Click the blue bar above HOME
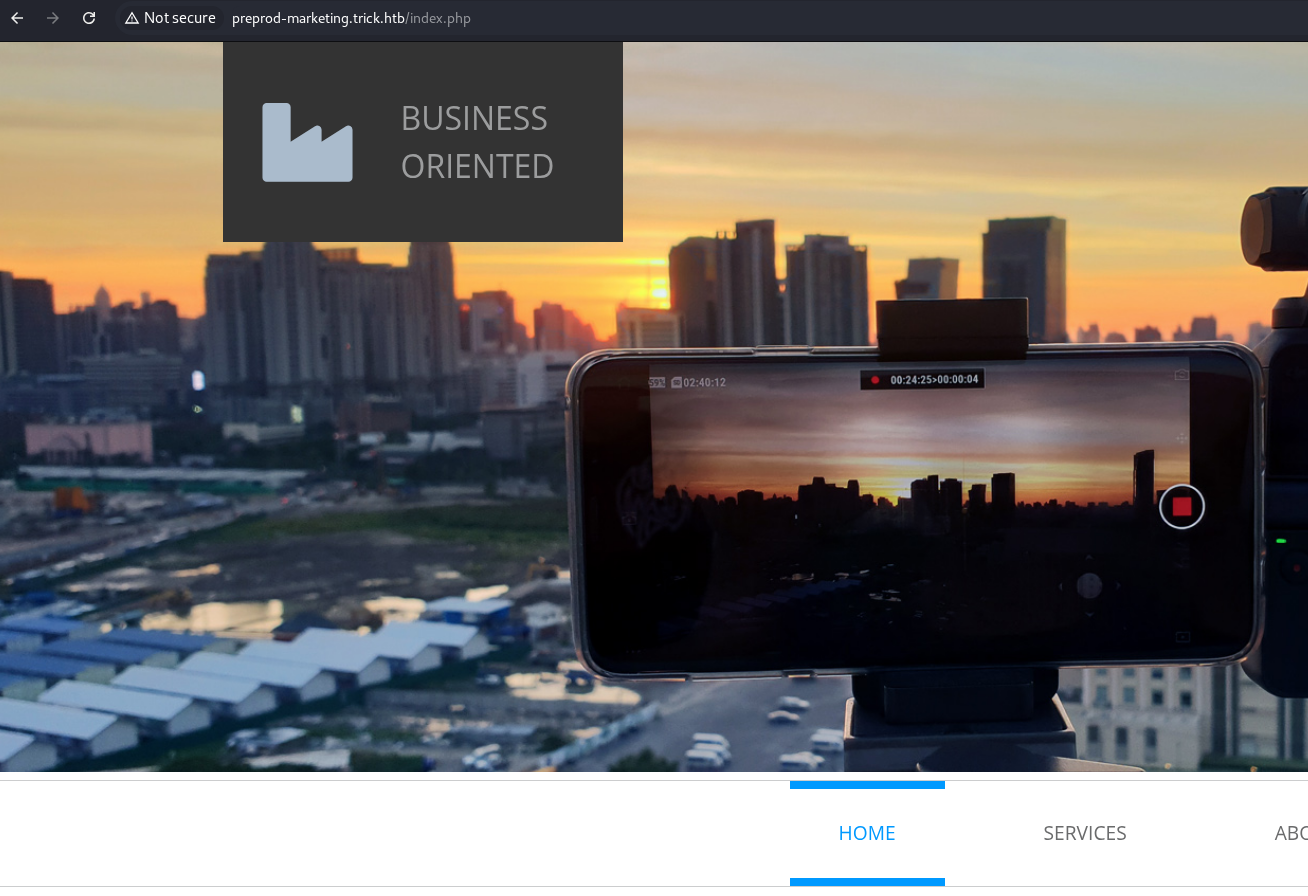This screenshot has width=1308, height=896. (x=867, y=785)
